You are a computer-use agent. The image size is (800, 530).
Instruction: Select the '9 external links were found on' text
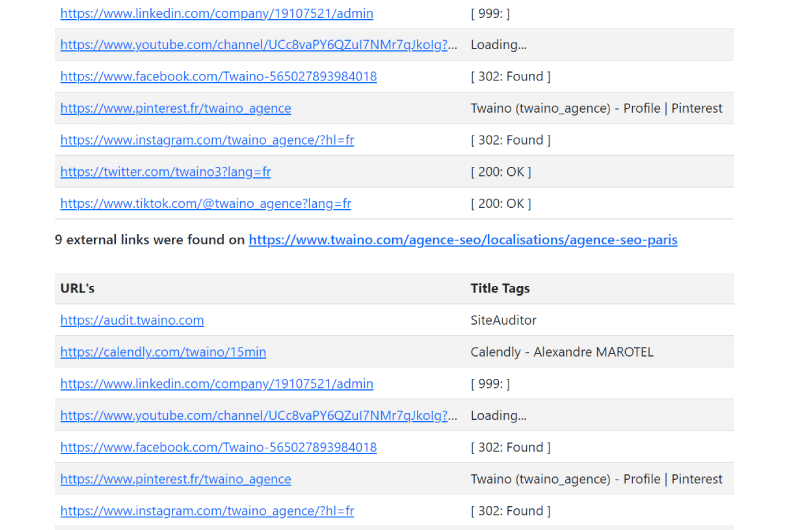150,240
